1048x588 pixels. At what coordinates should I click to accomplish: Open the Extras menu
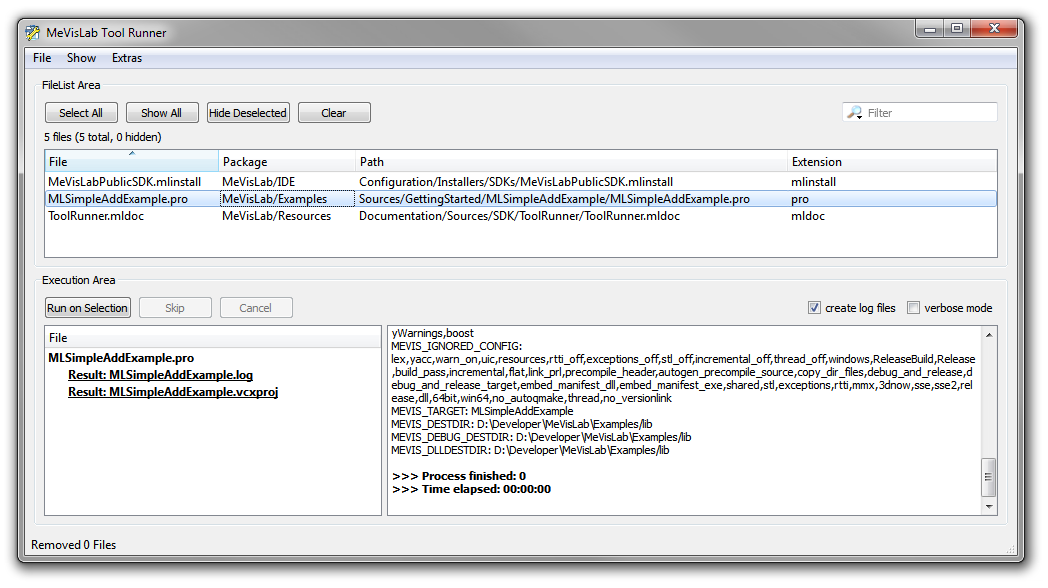[127, 58]
